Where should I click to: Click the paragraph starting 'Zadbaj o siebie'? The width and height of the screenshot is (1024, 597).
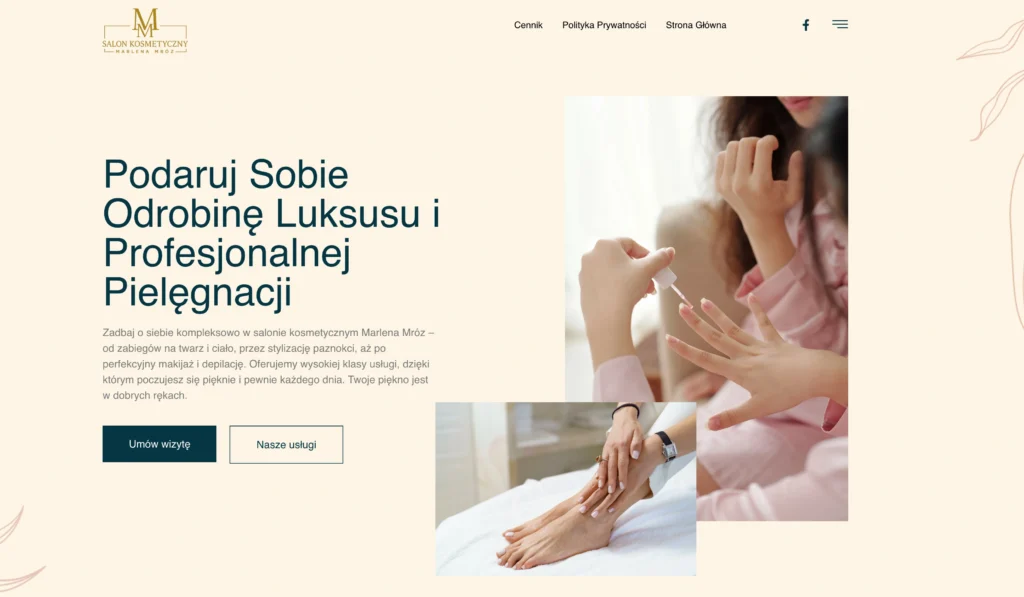(x=268, y=364)
